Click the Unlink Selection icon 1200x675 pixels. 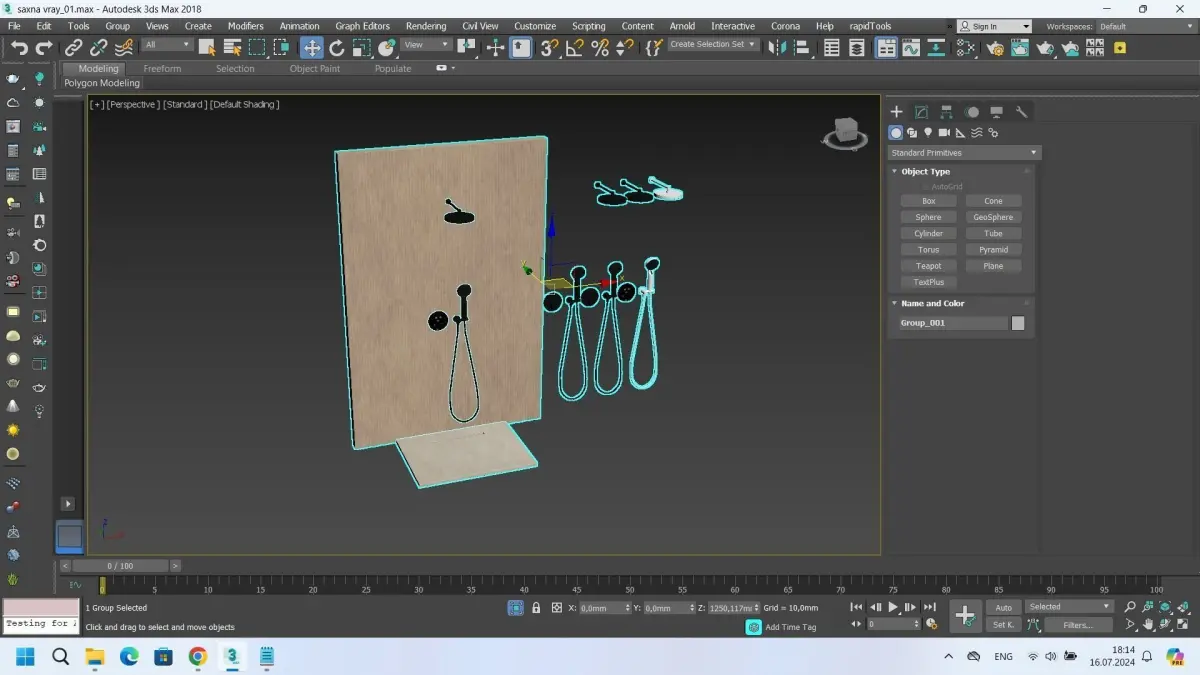click(99, 47)
